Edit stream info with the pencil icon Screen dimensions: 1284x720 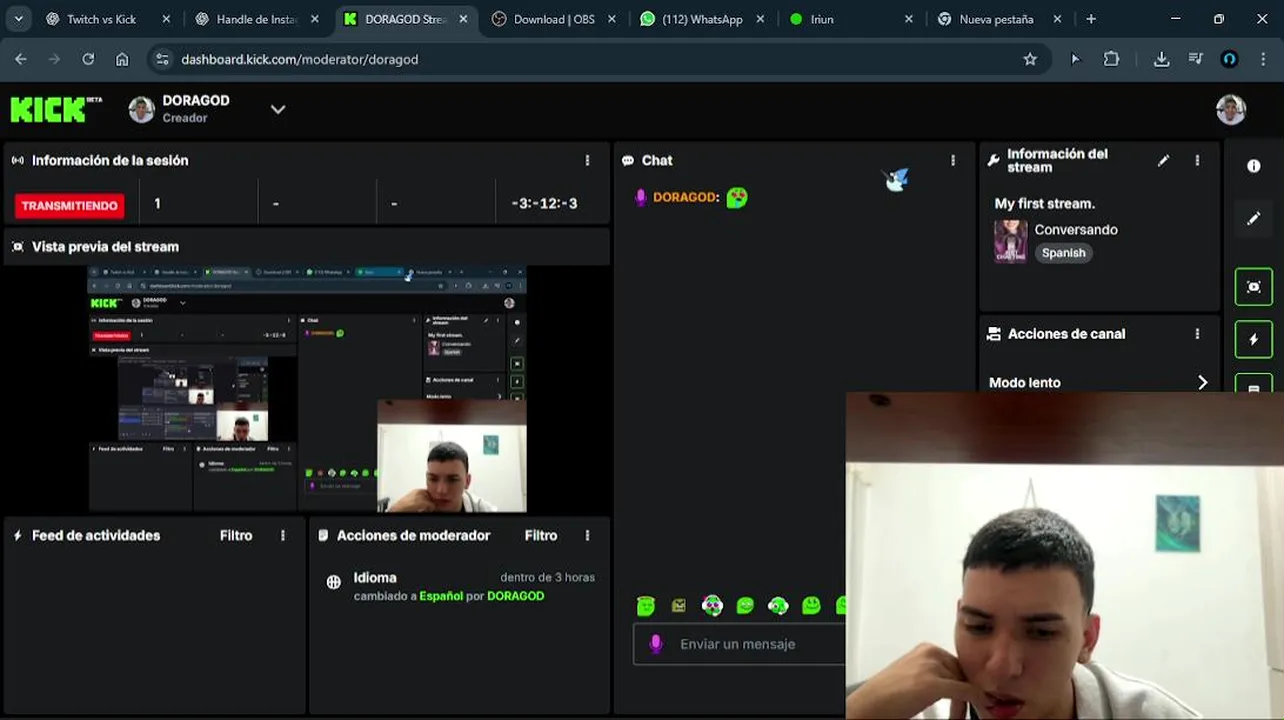point(1163,160)
